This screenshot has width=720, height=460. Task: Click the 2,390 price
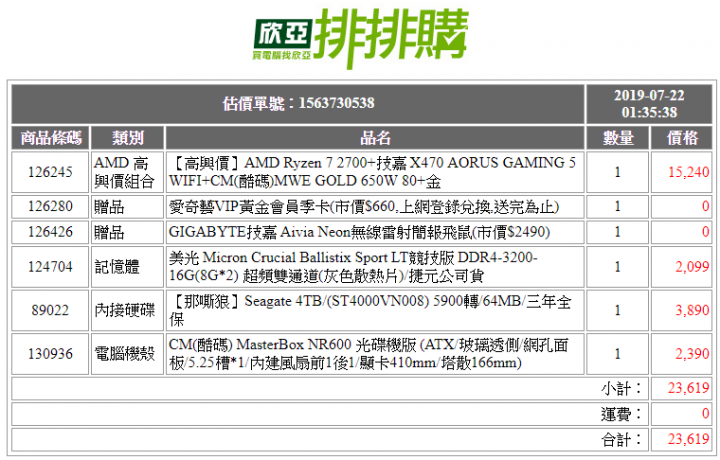click(692, 354)
